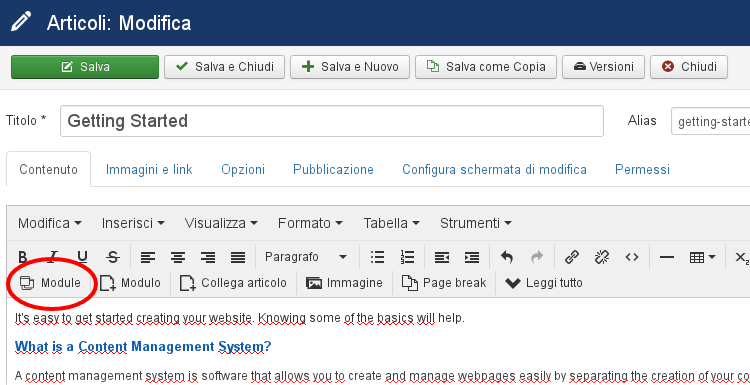Click the Modulo editor button

[x=130, y=283]
